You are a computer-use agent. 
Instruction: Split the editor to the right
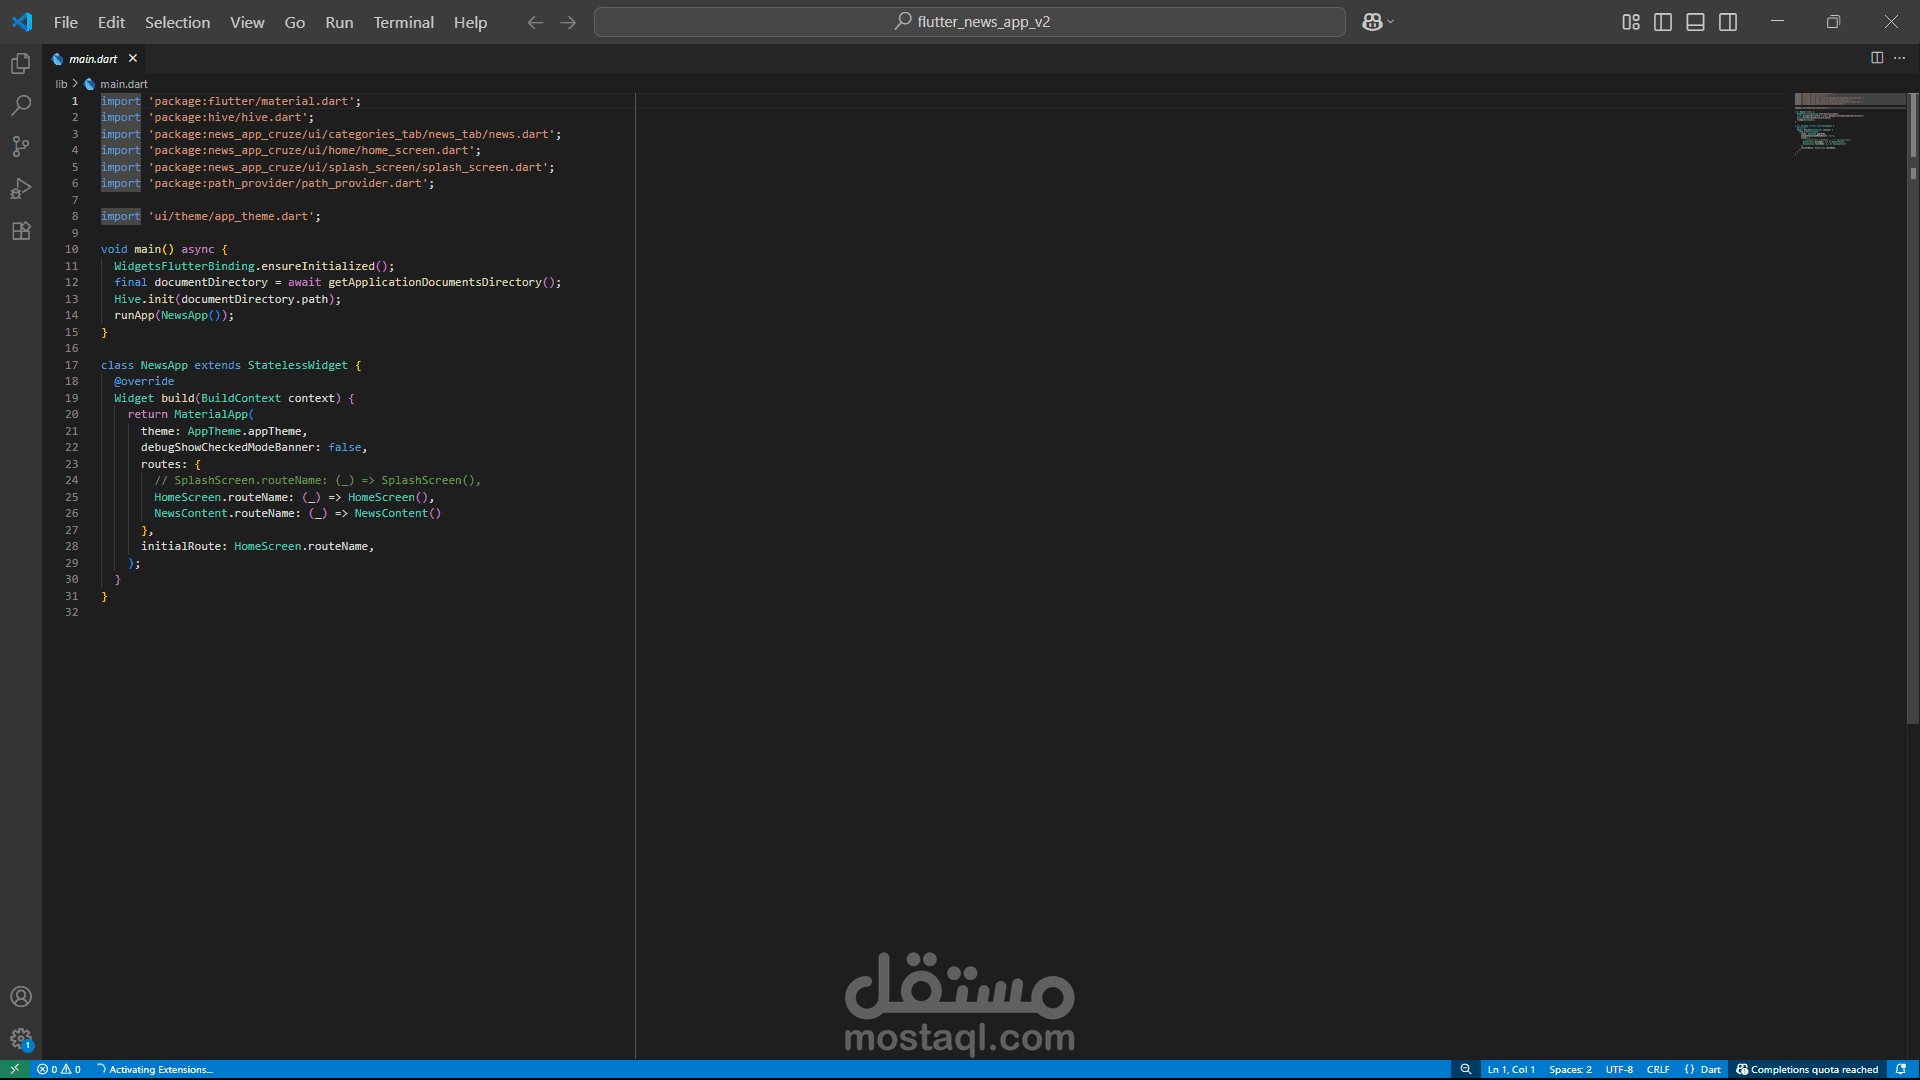click(1877, 58)
